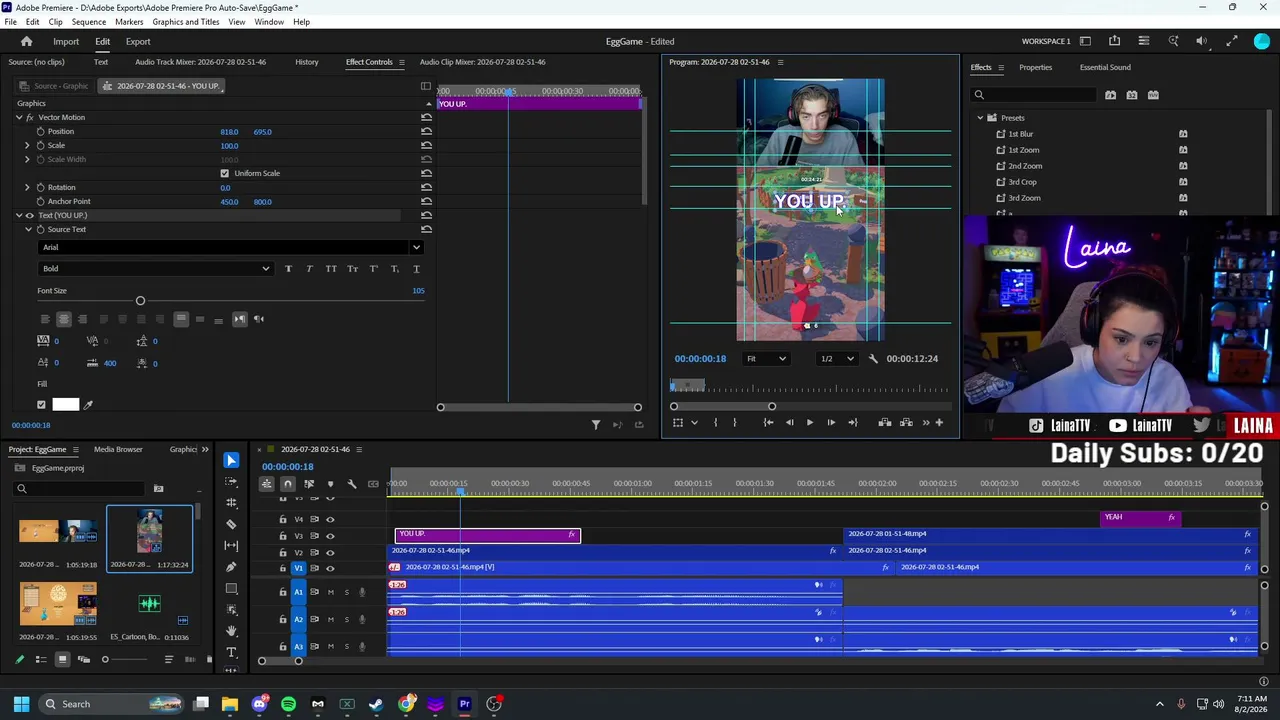The image size is (1280, 720).
Task: Play the sequence in Program monitor
Action: pos(810,422)
